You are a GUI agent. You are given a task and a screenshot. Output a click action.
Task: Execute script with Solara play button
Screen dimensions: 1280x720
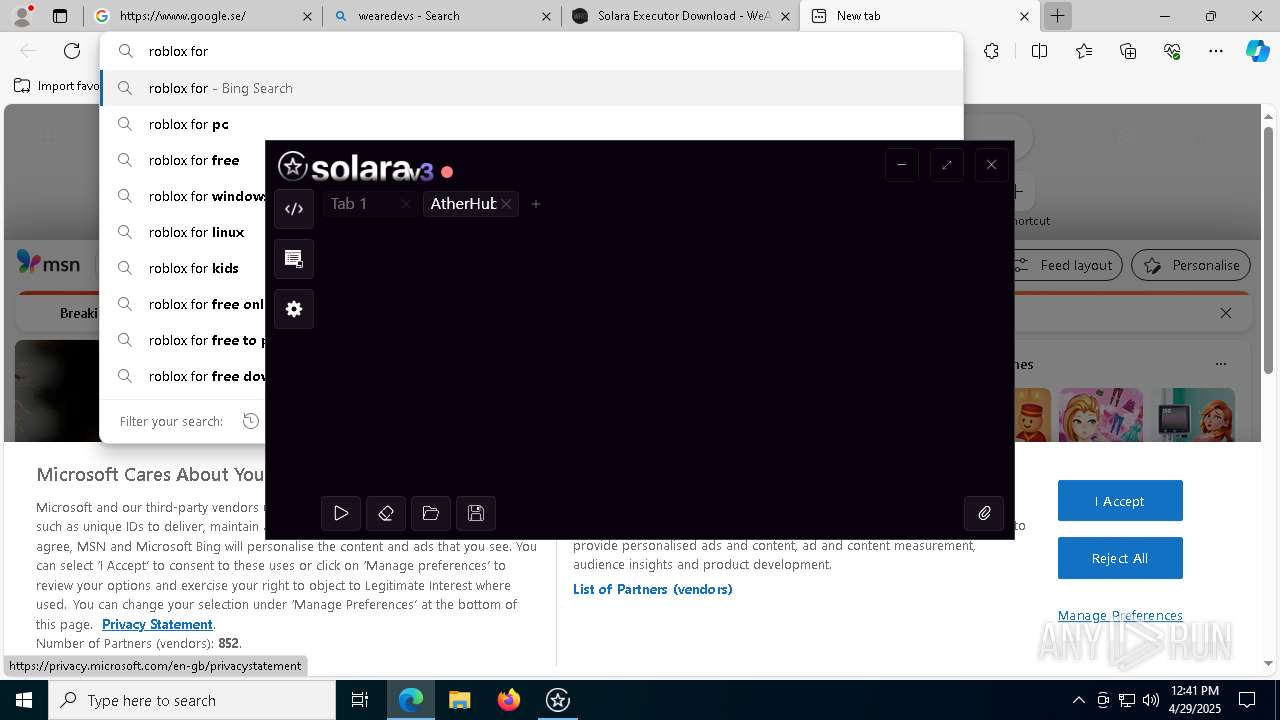pos(341,513)
